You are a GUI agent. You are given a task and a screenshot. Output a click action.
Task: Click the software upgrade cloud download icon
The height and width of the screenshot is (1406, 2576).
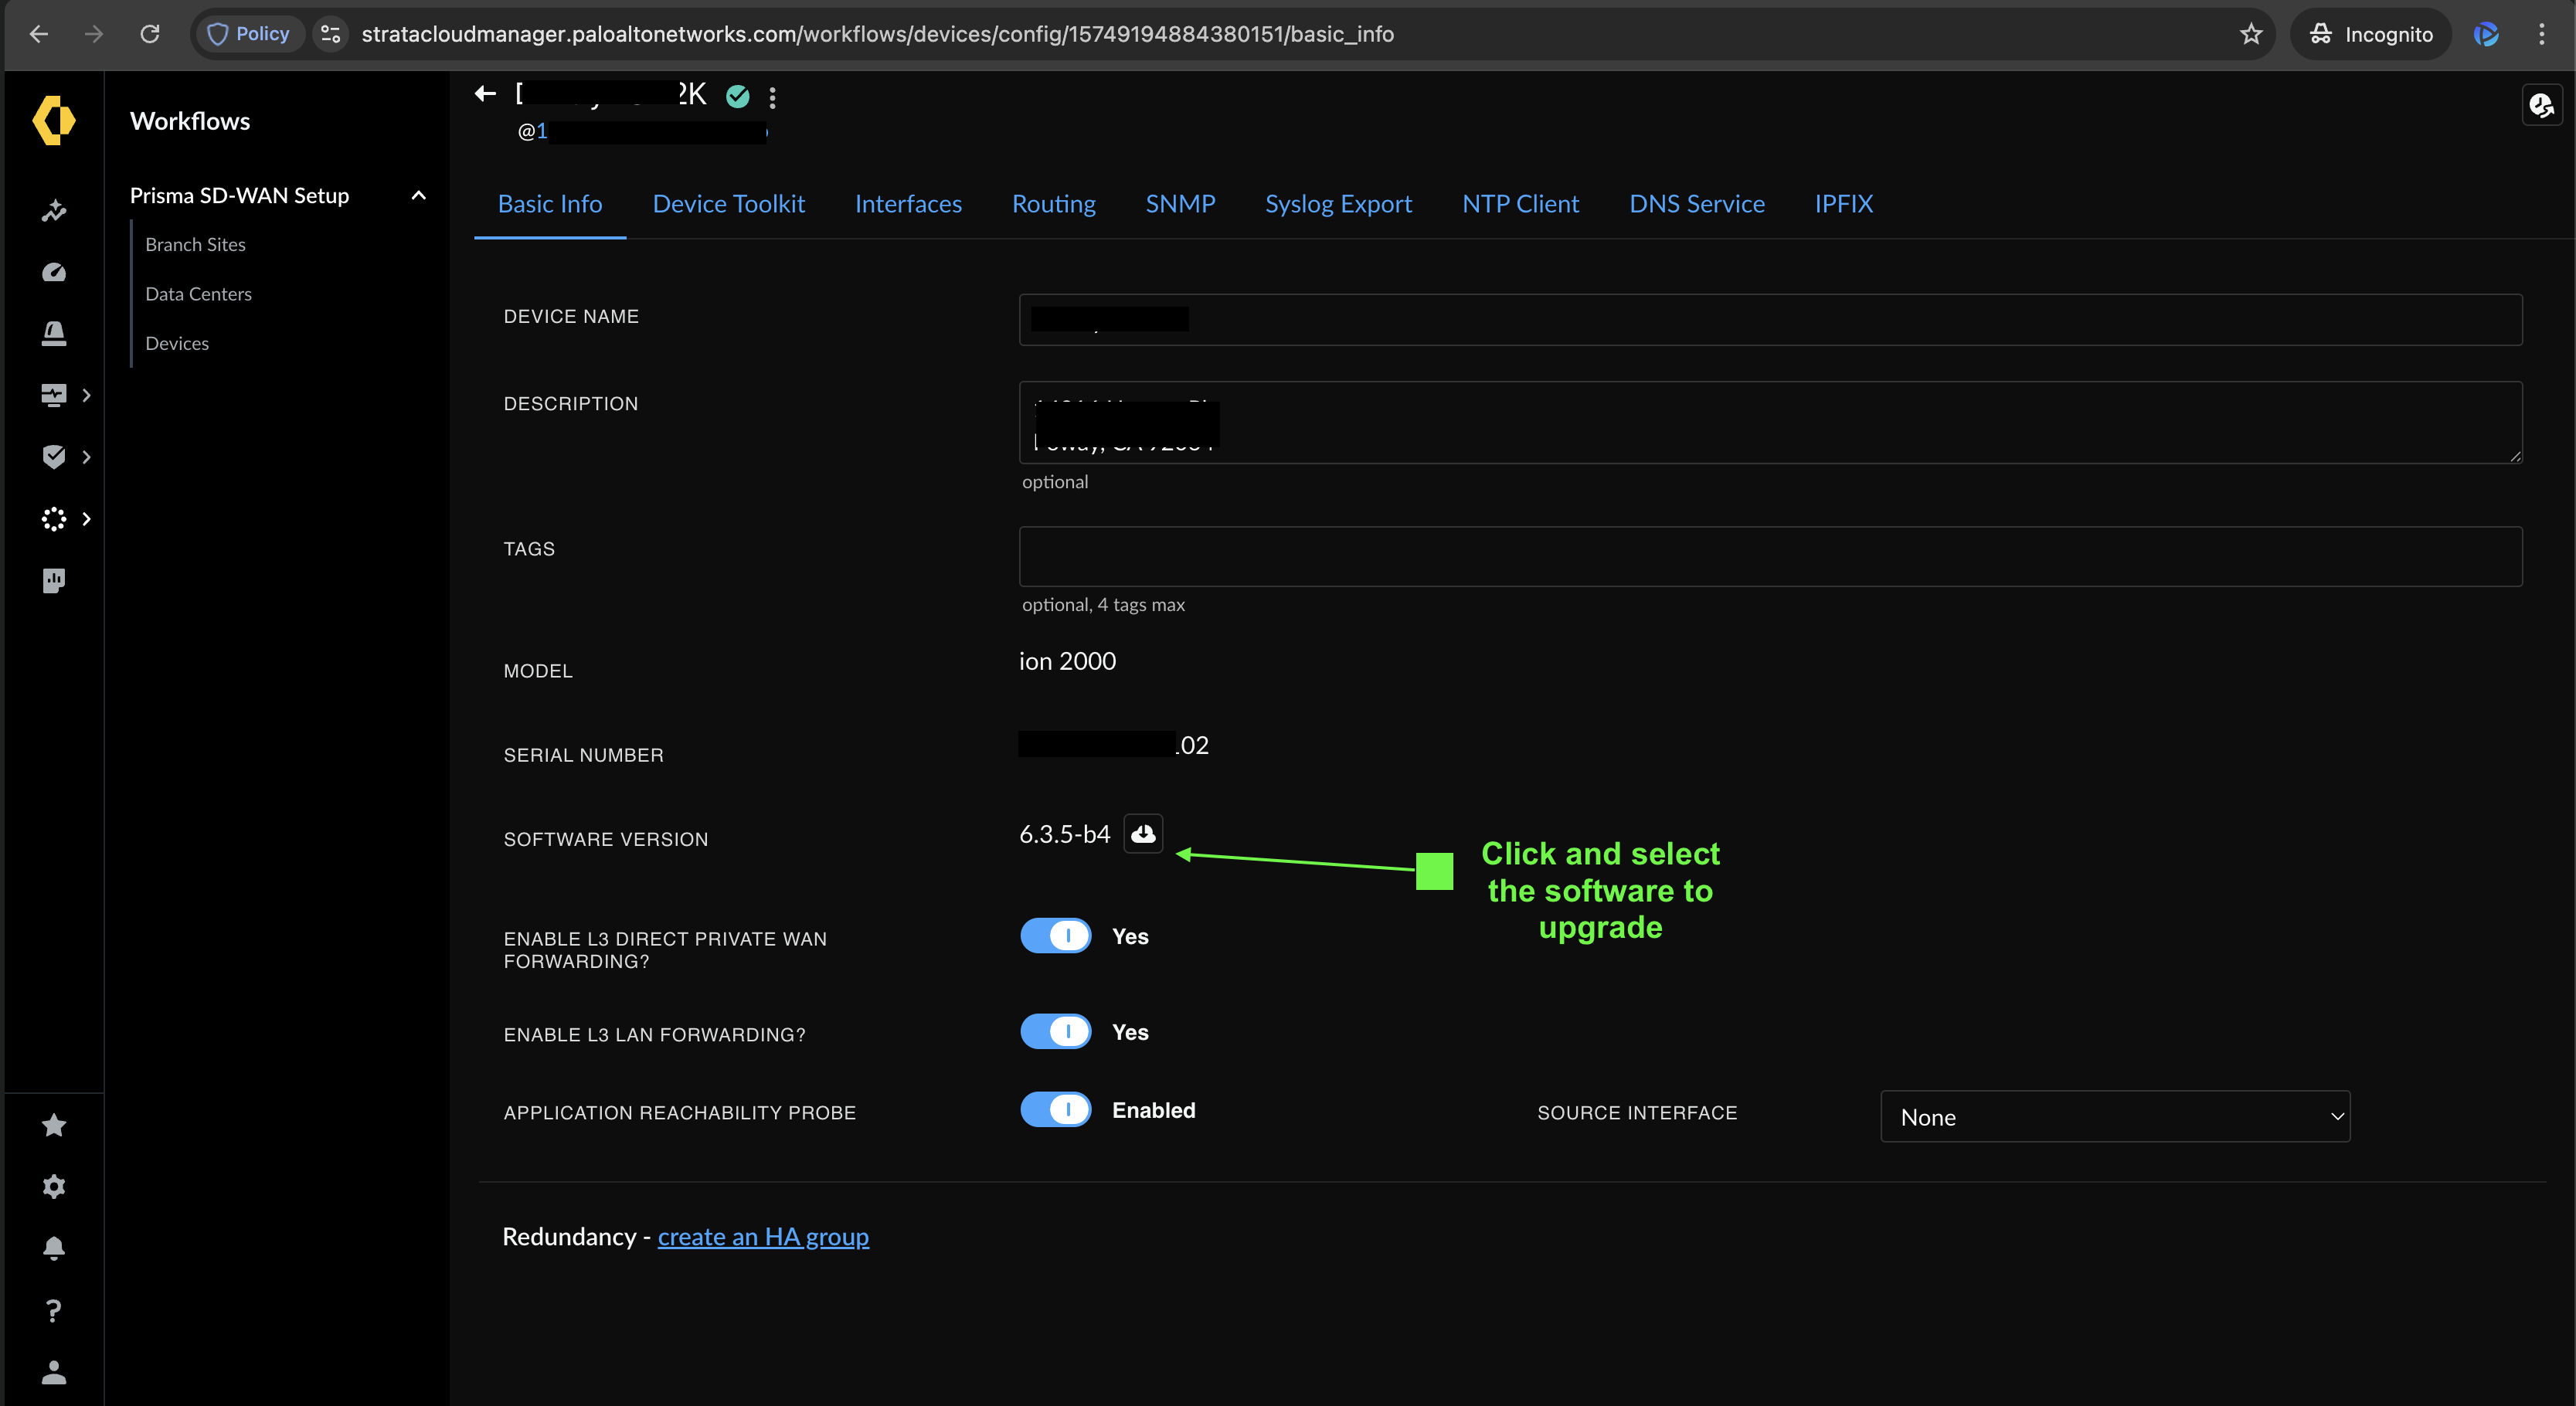[1143, 833]
